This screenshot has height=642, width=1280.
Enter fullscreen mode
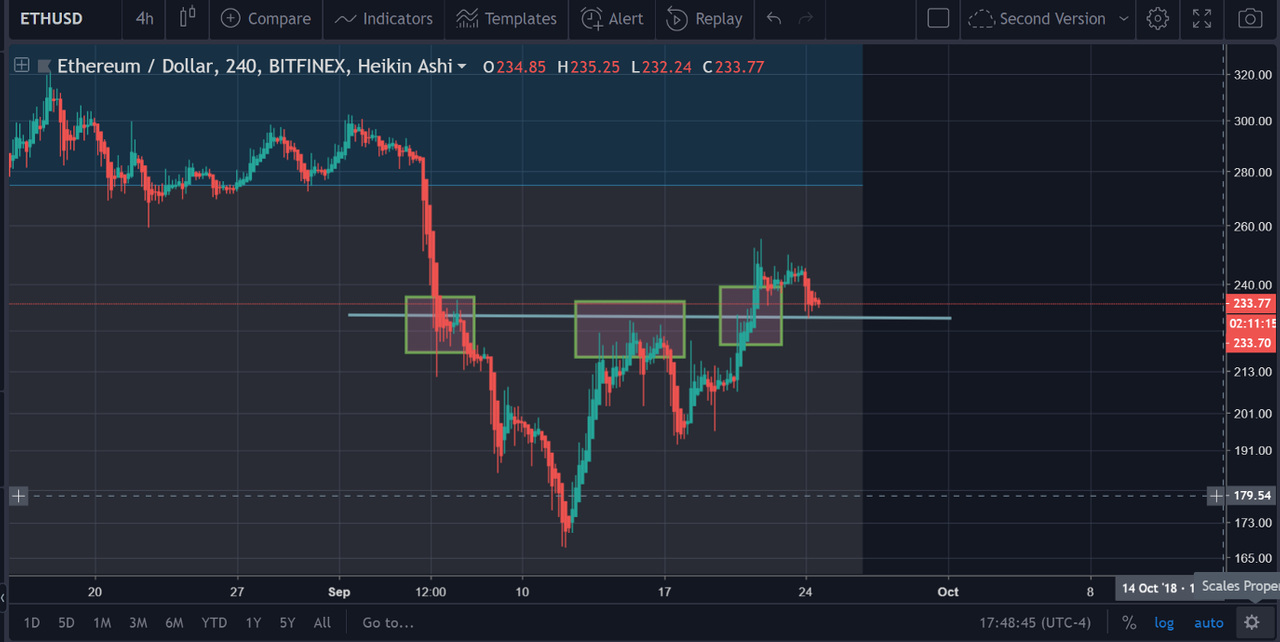[1203, 18]
